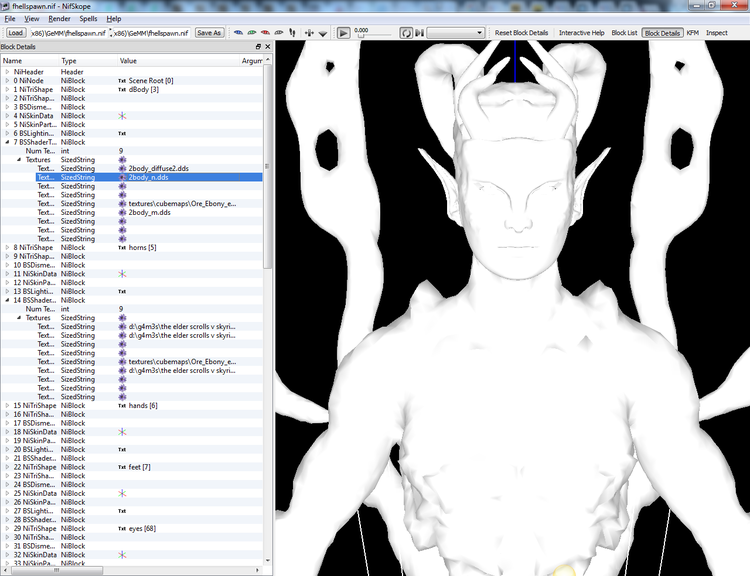Click Txt icon beside feet [7]
Screen dimensions: 750x576
click(x=122, y=467)
